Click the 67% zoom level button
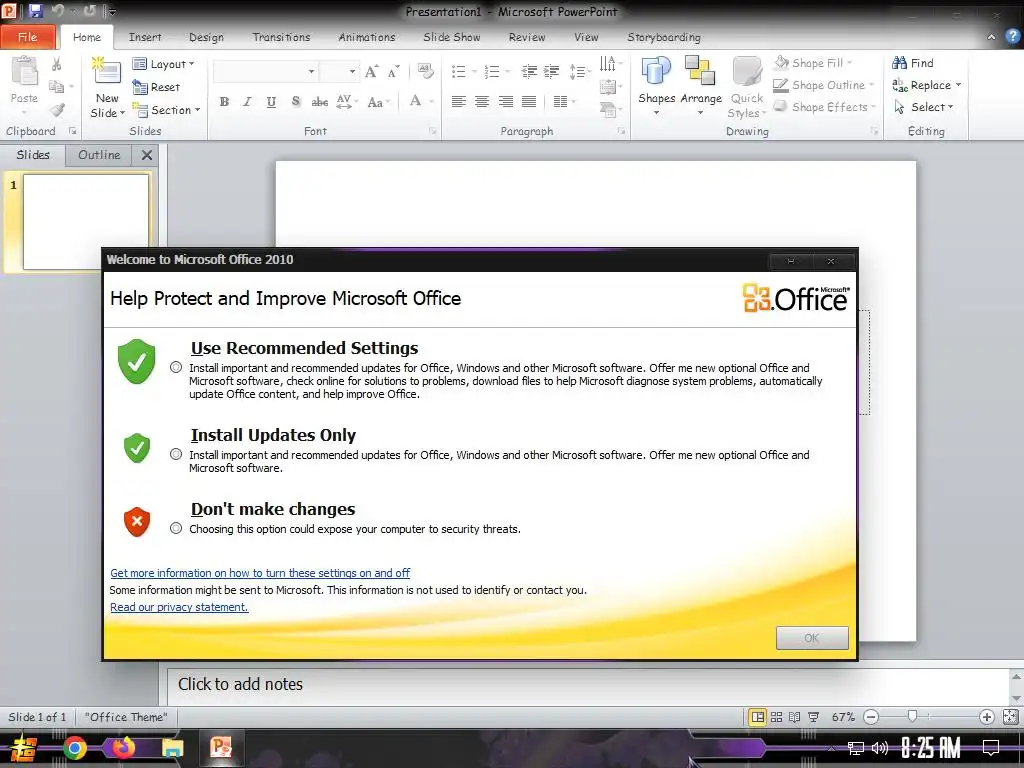The image size is (1024, 768). [x=843, y=717]
